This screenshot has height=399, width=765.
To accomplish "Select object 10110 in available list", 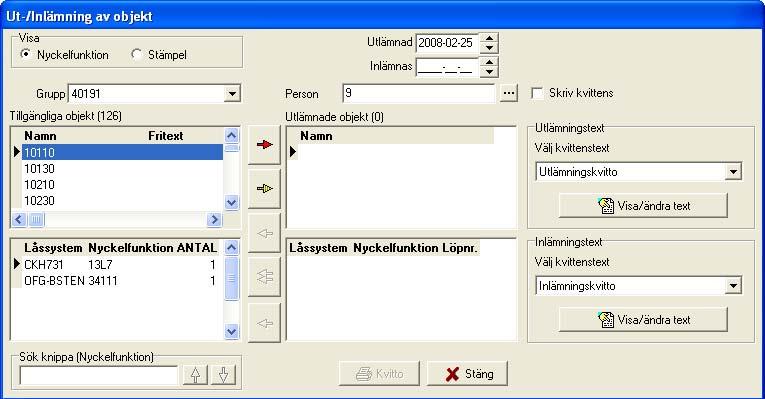I will point(122,153).
